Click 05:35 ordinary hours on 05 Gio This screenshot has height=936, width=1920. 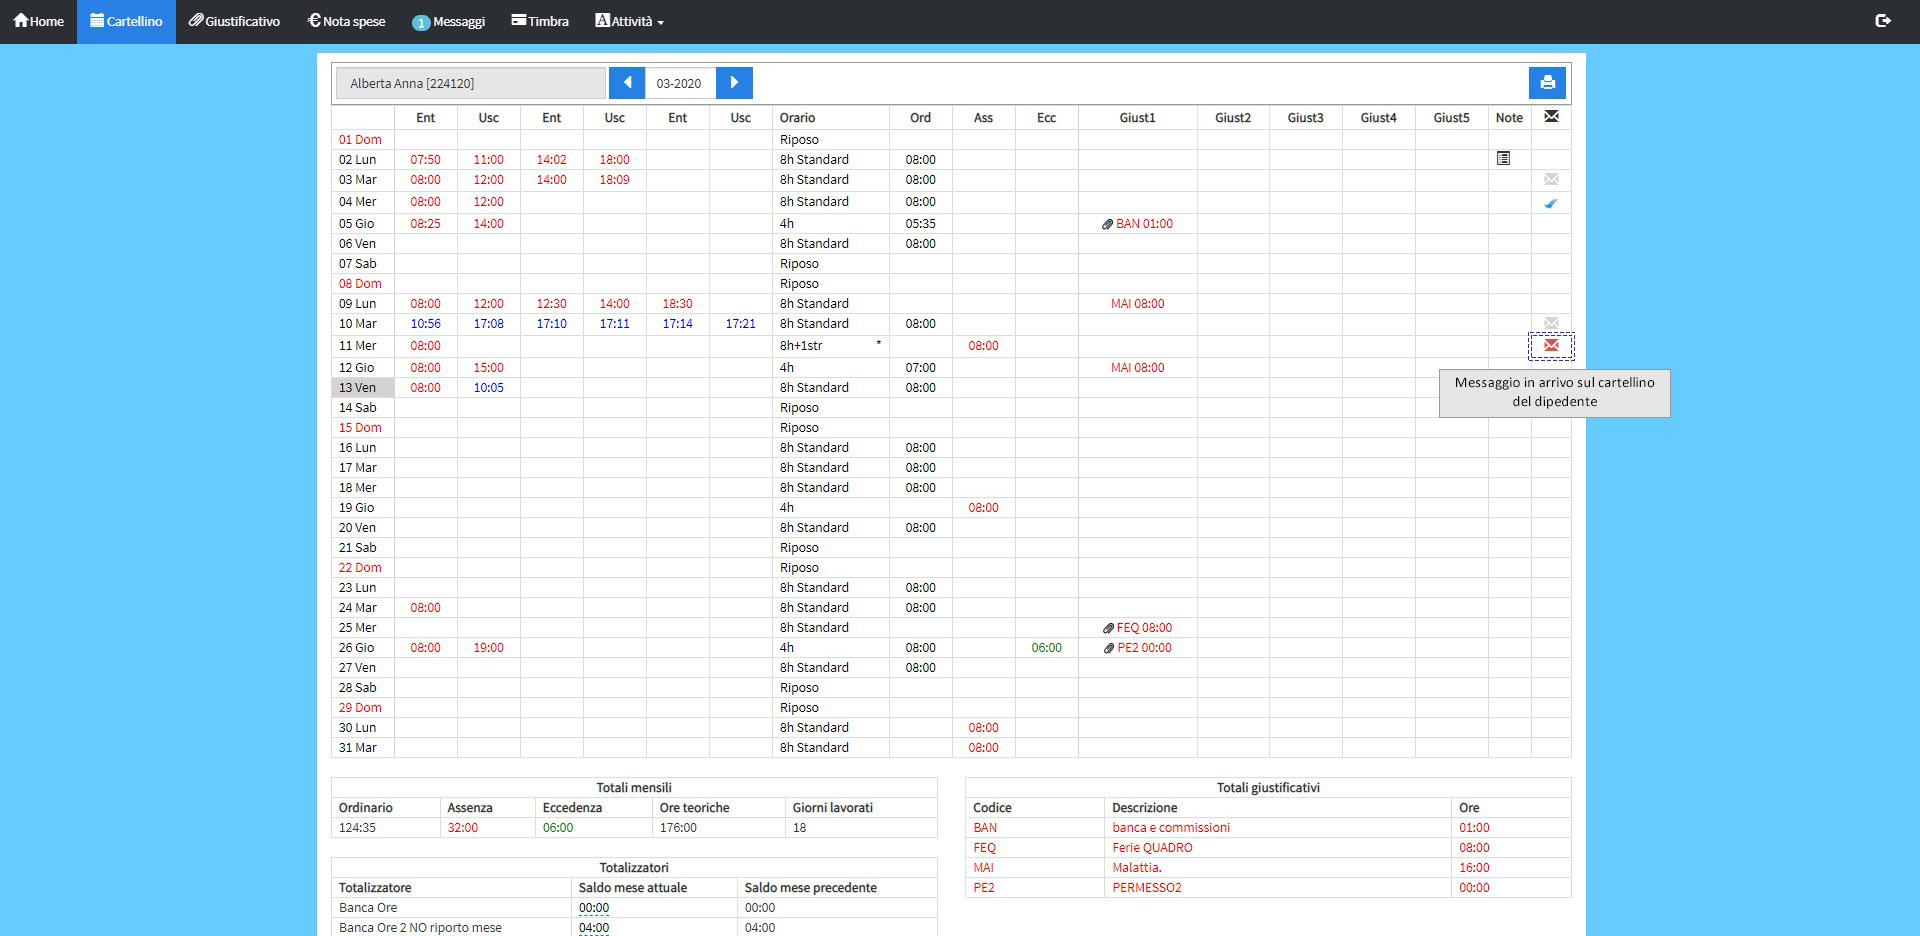(920, 224)
